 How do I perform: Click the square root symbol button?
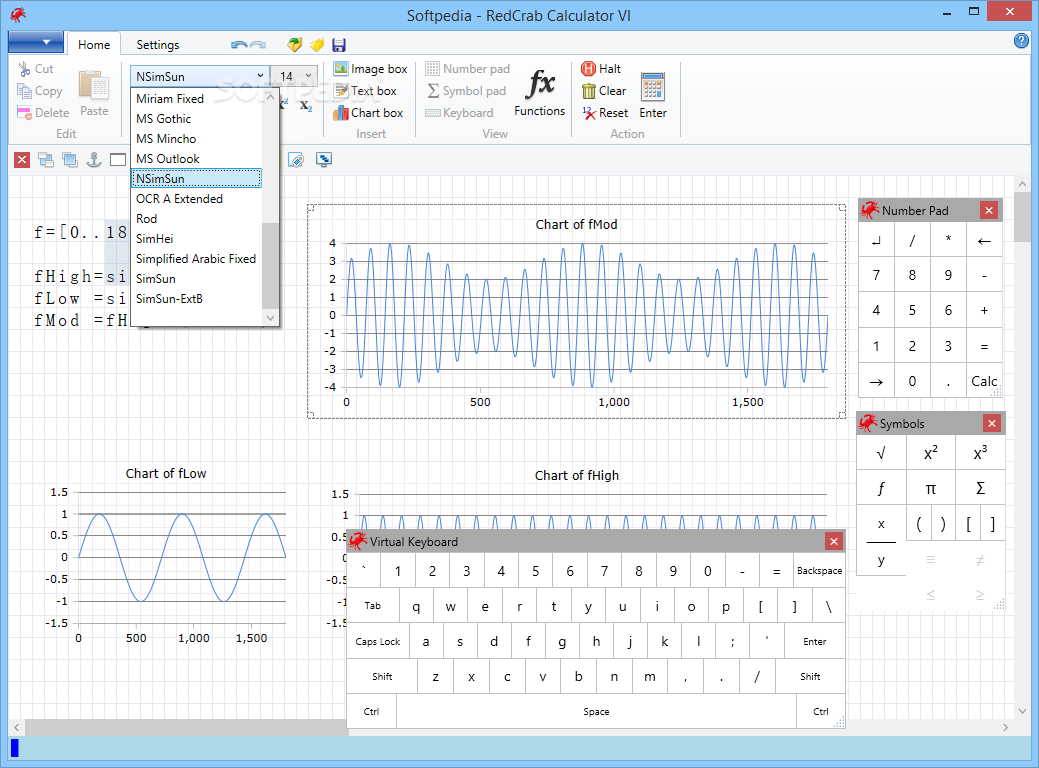[881, 453]
